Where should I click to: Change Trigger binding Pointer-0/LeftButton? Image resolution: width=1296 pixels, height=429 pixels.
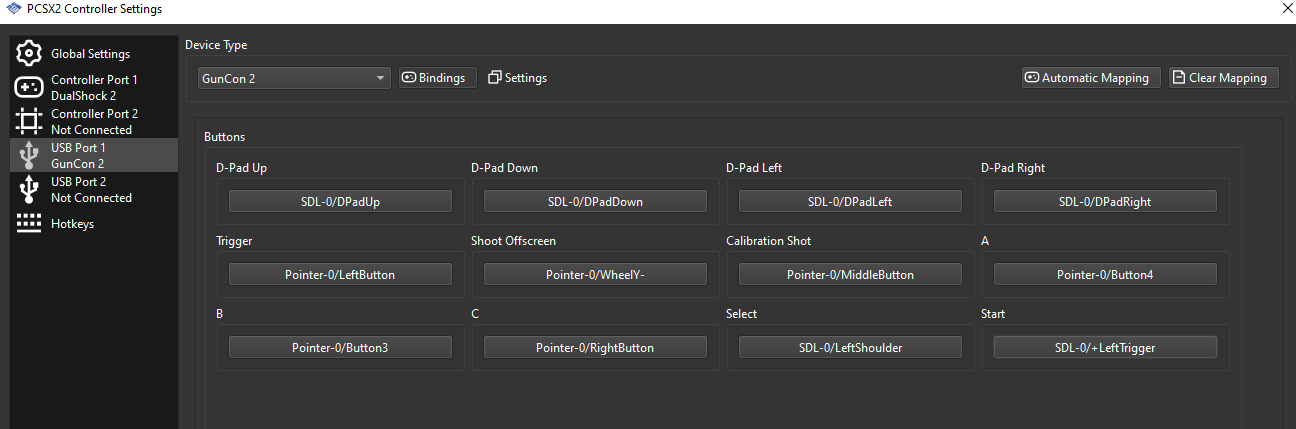tap(340, 274)
